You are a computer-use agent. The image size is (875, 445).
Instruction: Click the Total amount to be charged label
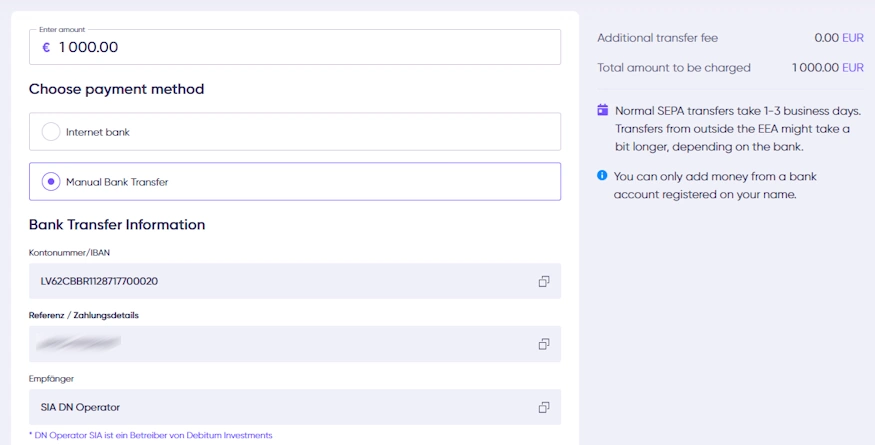click(673, 68)
